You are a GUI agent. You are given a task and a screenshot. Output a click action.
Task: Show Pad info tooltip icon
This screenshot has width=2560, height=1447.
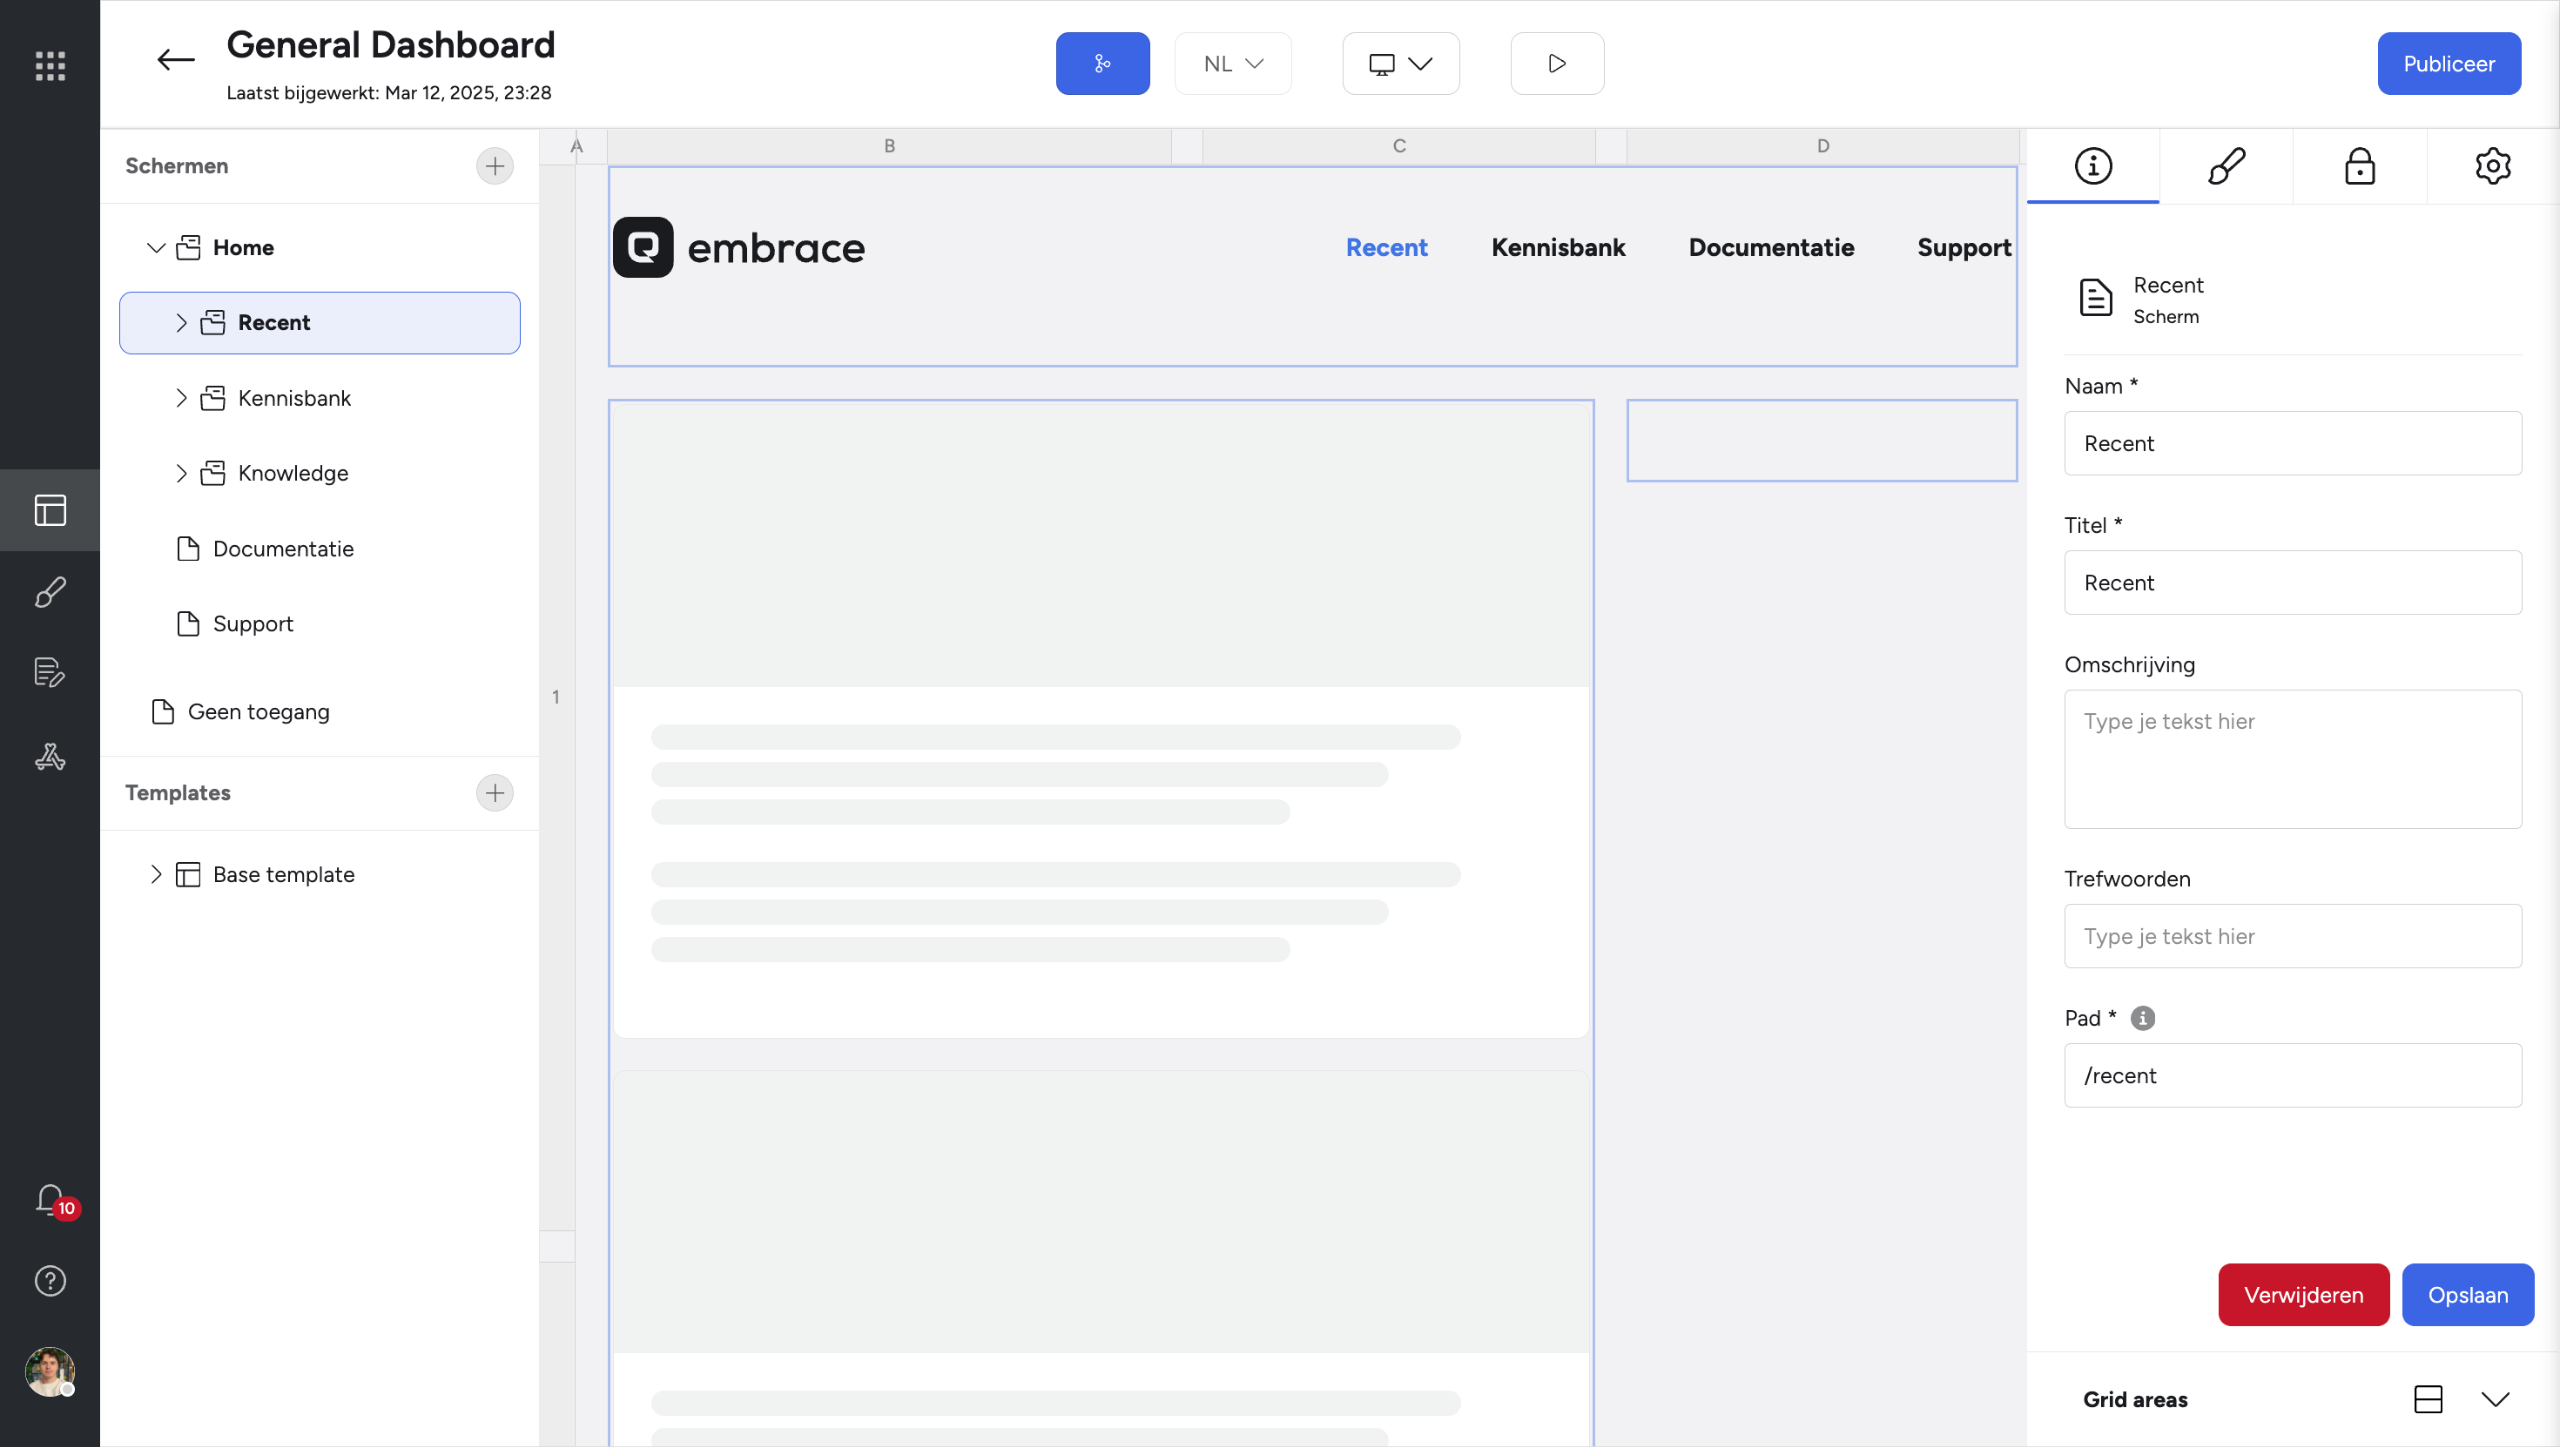pyautogui.click(x=2143, y=1018)
